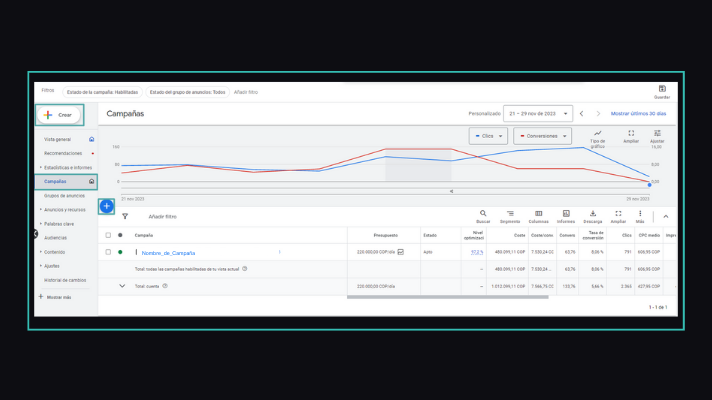Viewport: 712px width, 400px height.
Task: Select Grupos de anuncios in sidebar
Action: [64, 196]
